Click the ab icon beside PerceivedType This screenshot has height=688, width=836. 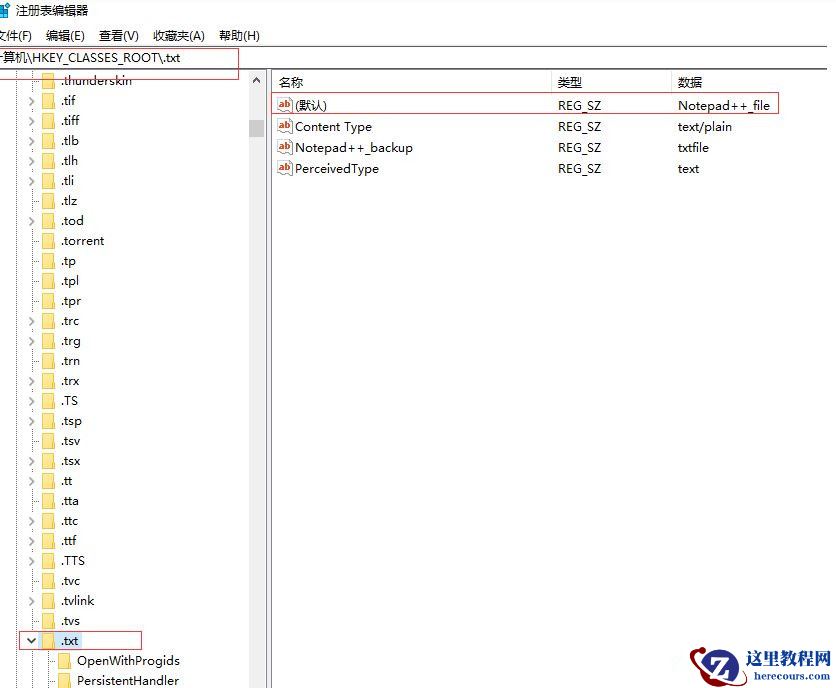[x=285, y=168]
